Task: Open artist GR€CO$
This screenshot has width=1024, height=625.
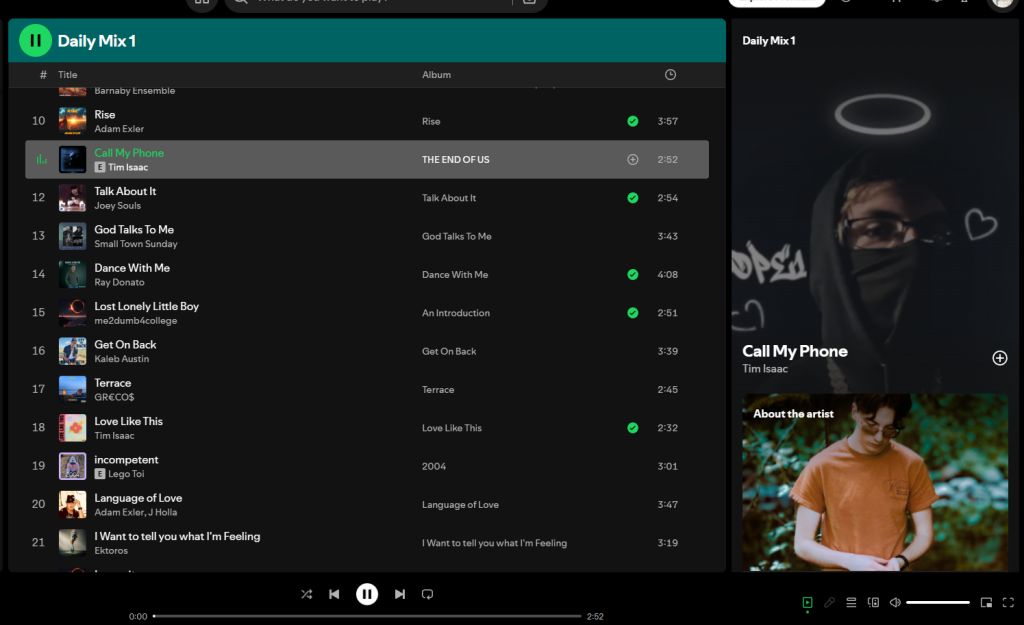Action: tap(114, 397)
